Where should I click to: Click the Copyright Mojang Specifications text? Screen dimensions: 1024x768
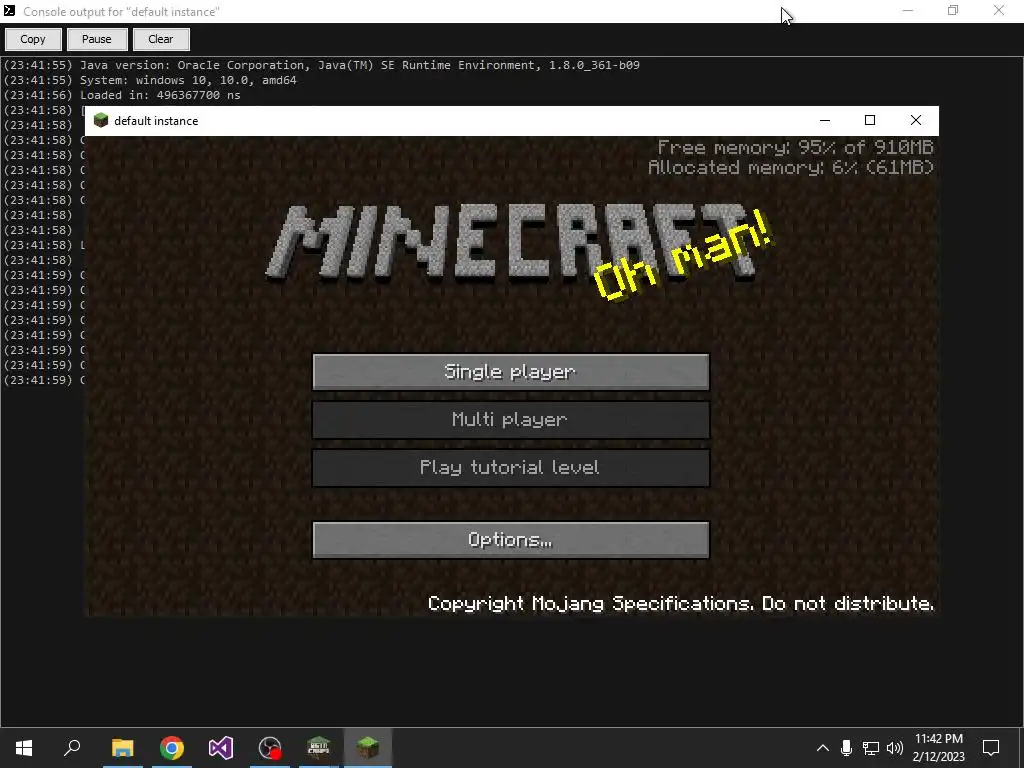(x=680, y=603)
